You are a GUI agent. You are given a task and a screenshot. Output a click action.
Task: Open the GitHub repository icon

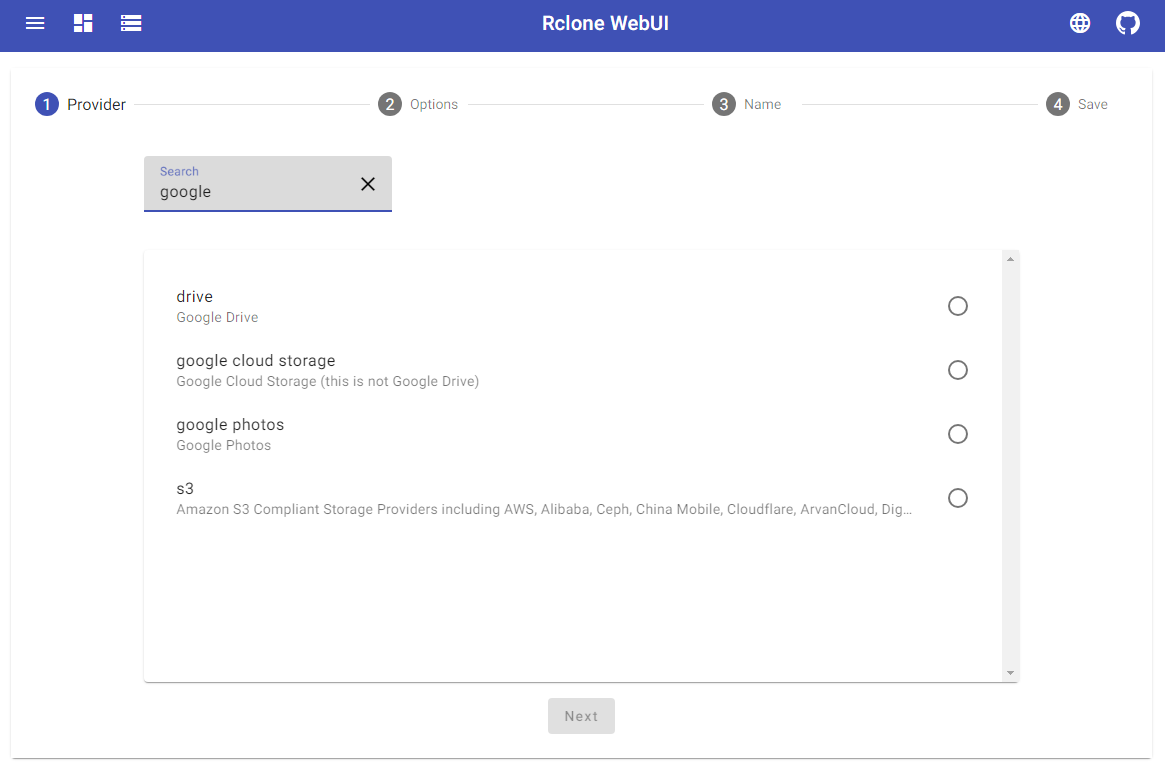pyautogui.click(x=1128, y=23)
